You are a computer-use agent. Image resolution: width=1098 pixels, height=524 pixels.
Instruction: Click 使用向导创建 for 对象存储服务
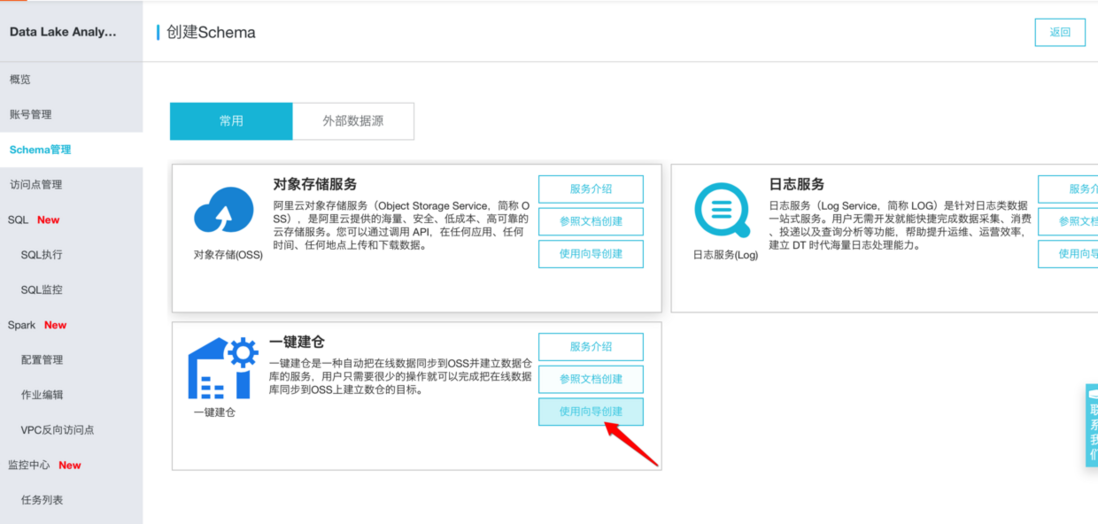pos(590,254)
